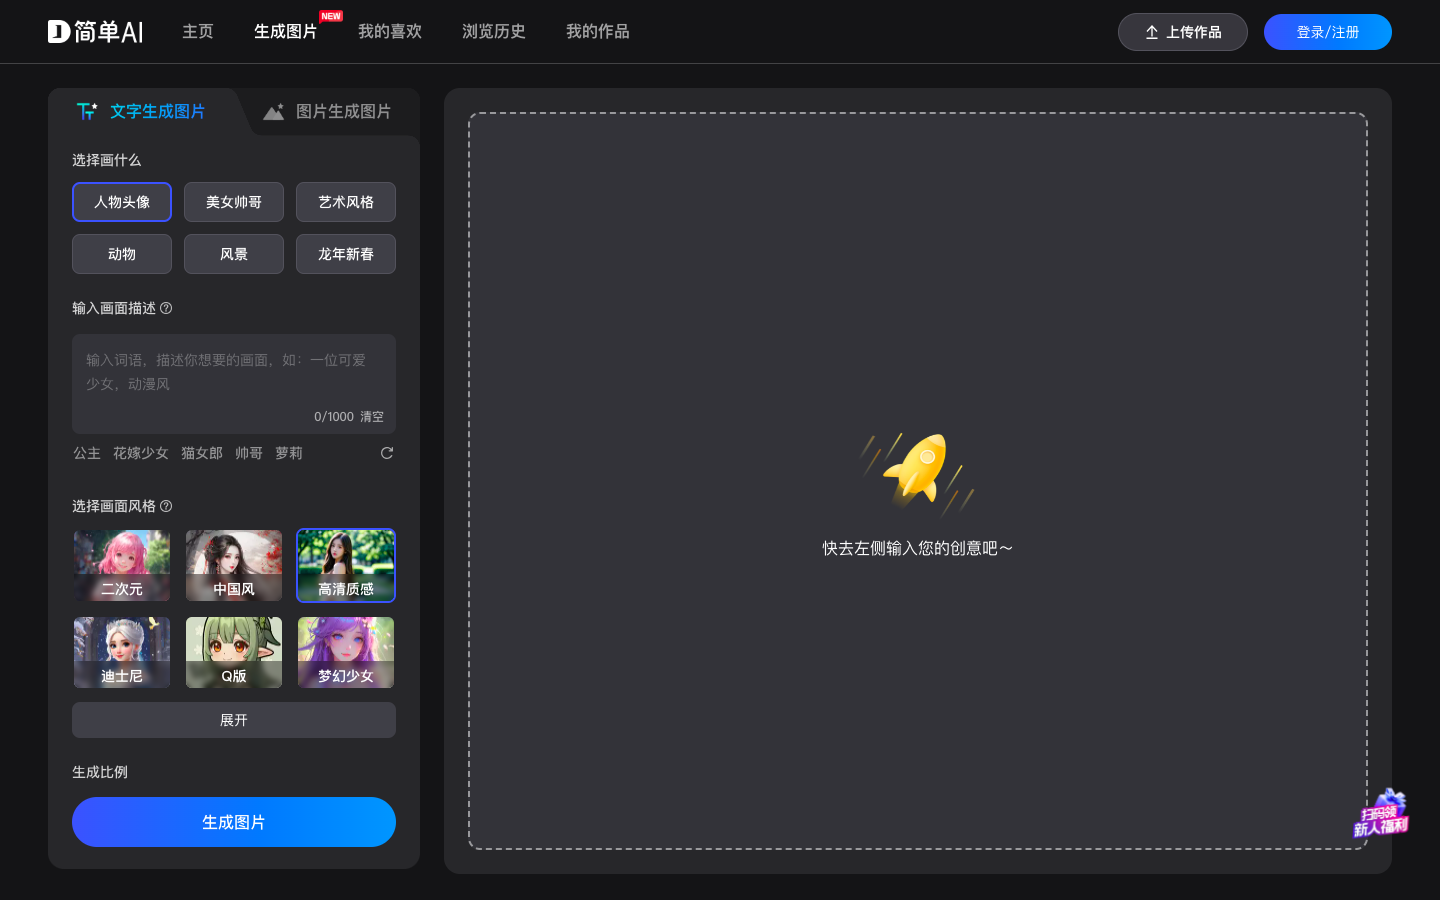Select the 龙年新春 category option

pos(345,253)
